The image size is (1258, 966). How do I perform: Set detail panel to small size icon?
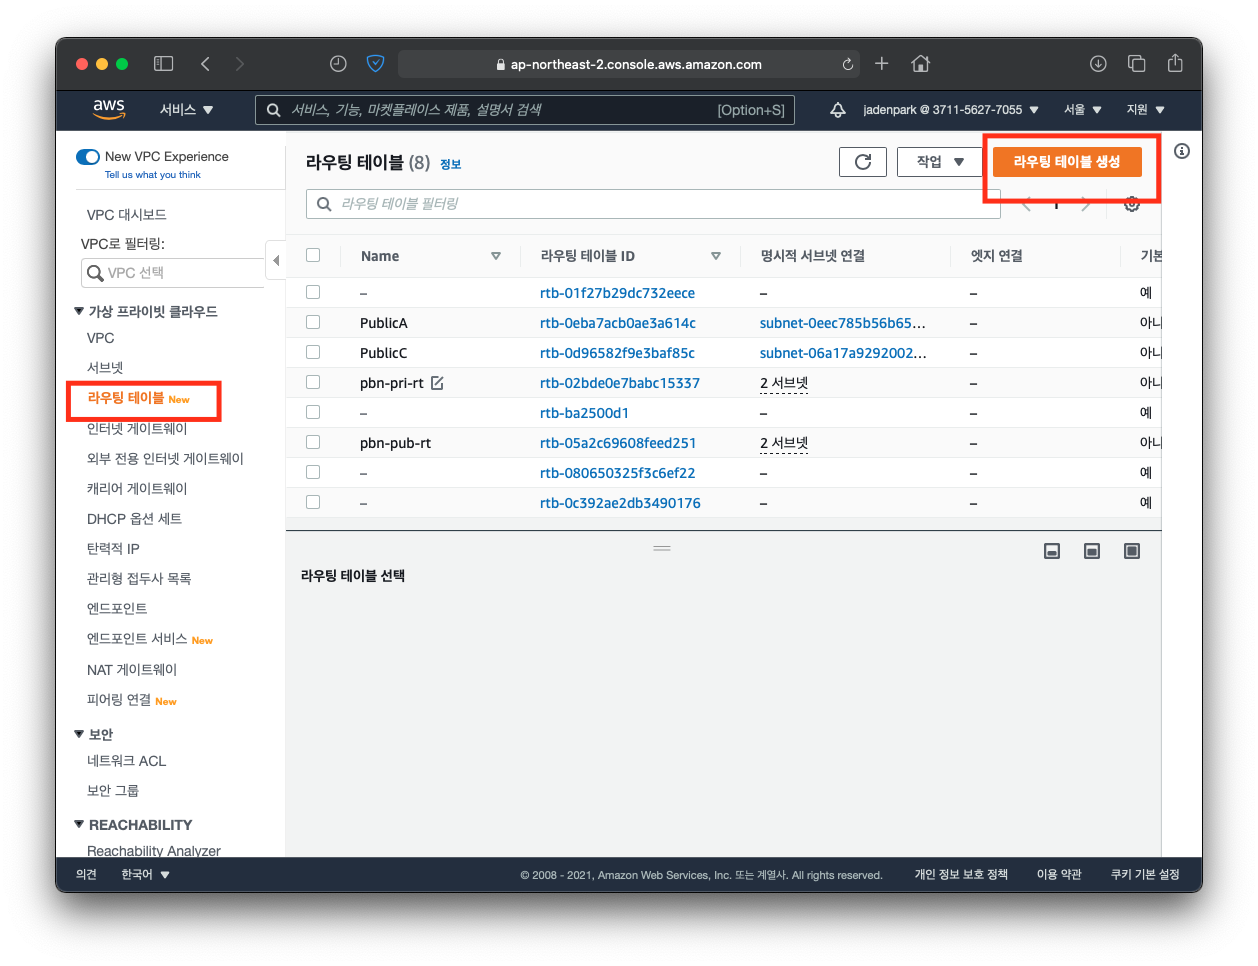[x=1052, y=551]
